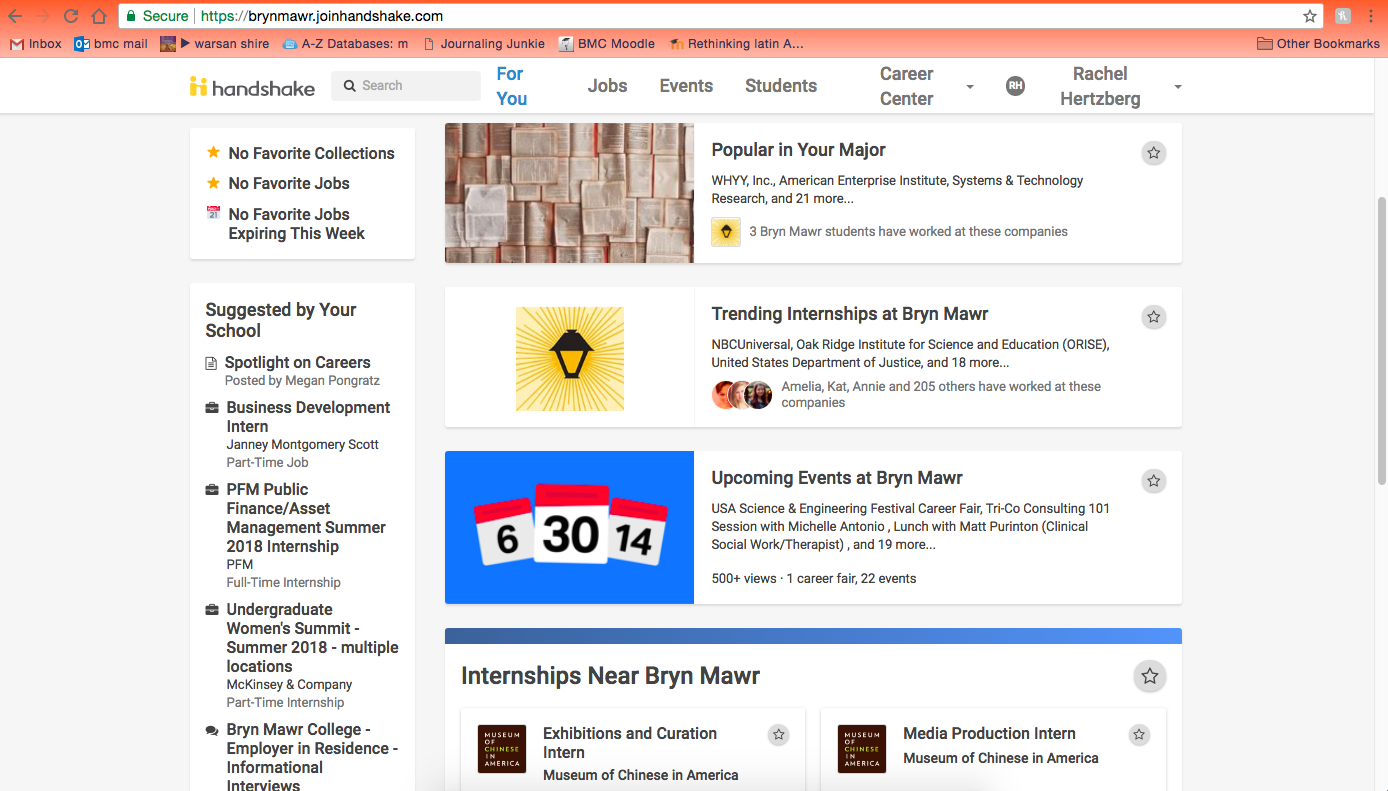Open No Favorite Collections link
1388x791 pixels.
pyautogui.click(x=311, y=153)
